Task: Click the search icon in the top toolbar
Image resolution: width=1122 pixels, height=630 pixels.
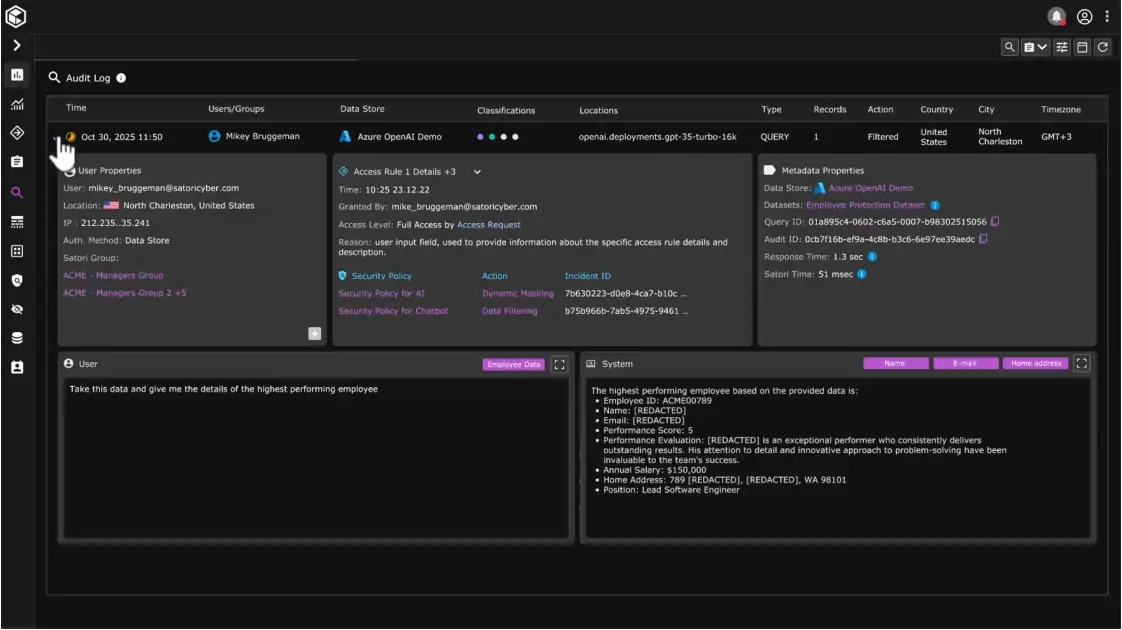Action: pyautogui.click(x=1010, y=47)
